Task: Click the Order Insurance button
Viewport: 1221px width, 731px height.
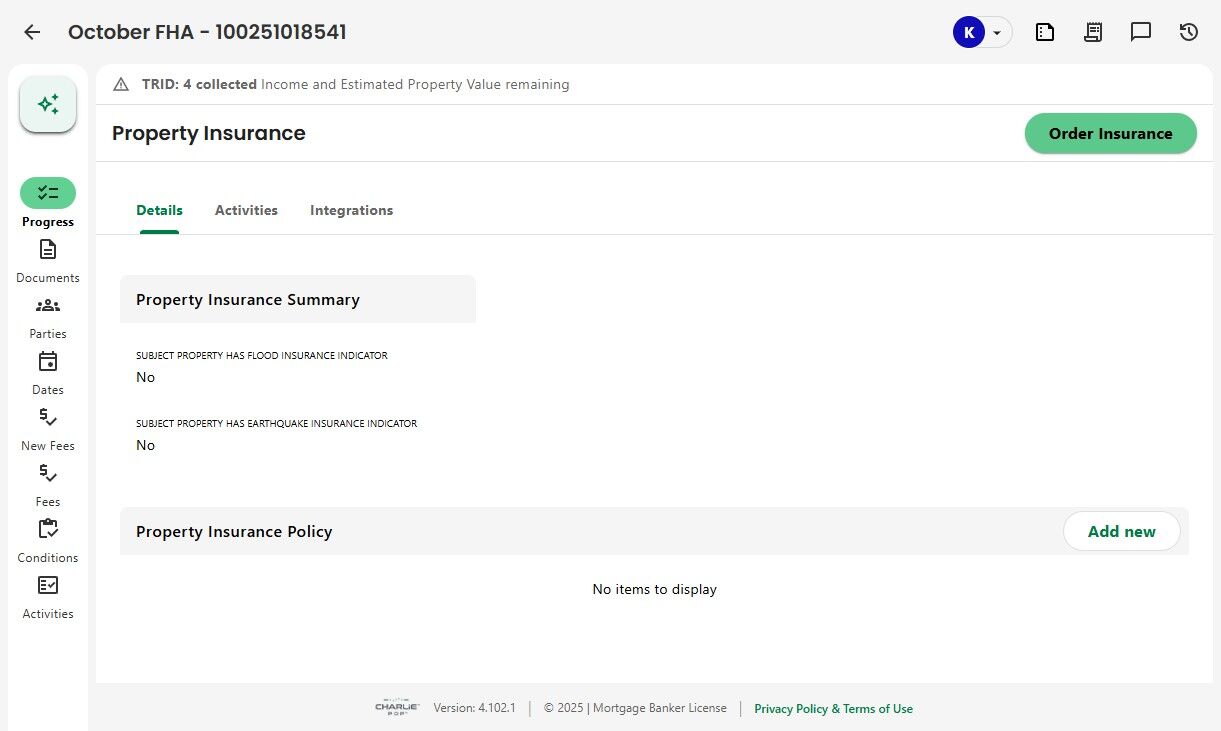Action: 1110,134
